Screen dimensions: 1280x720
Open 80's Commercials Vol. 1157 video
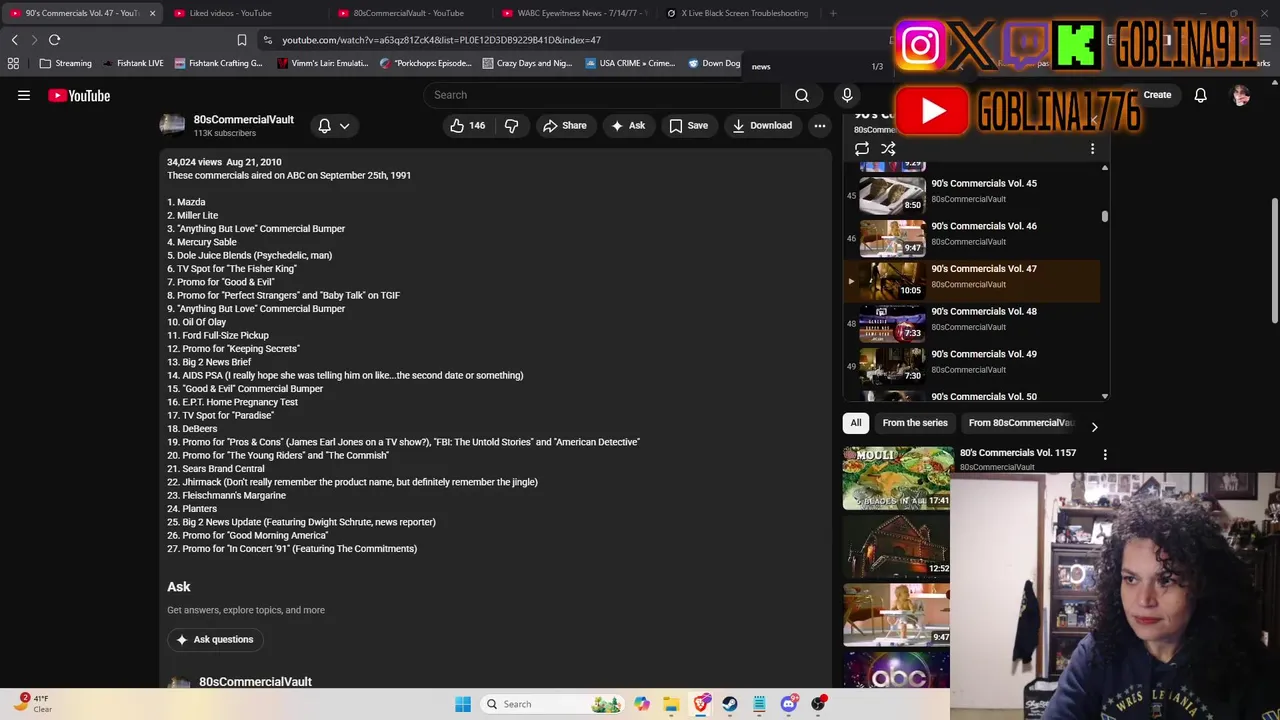pos(1017,453)
